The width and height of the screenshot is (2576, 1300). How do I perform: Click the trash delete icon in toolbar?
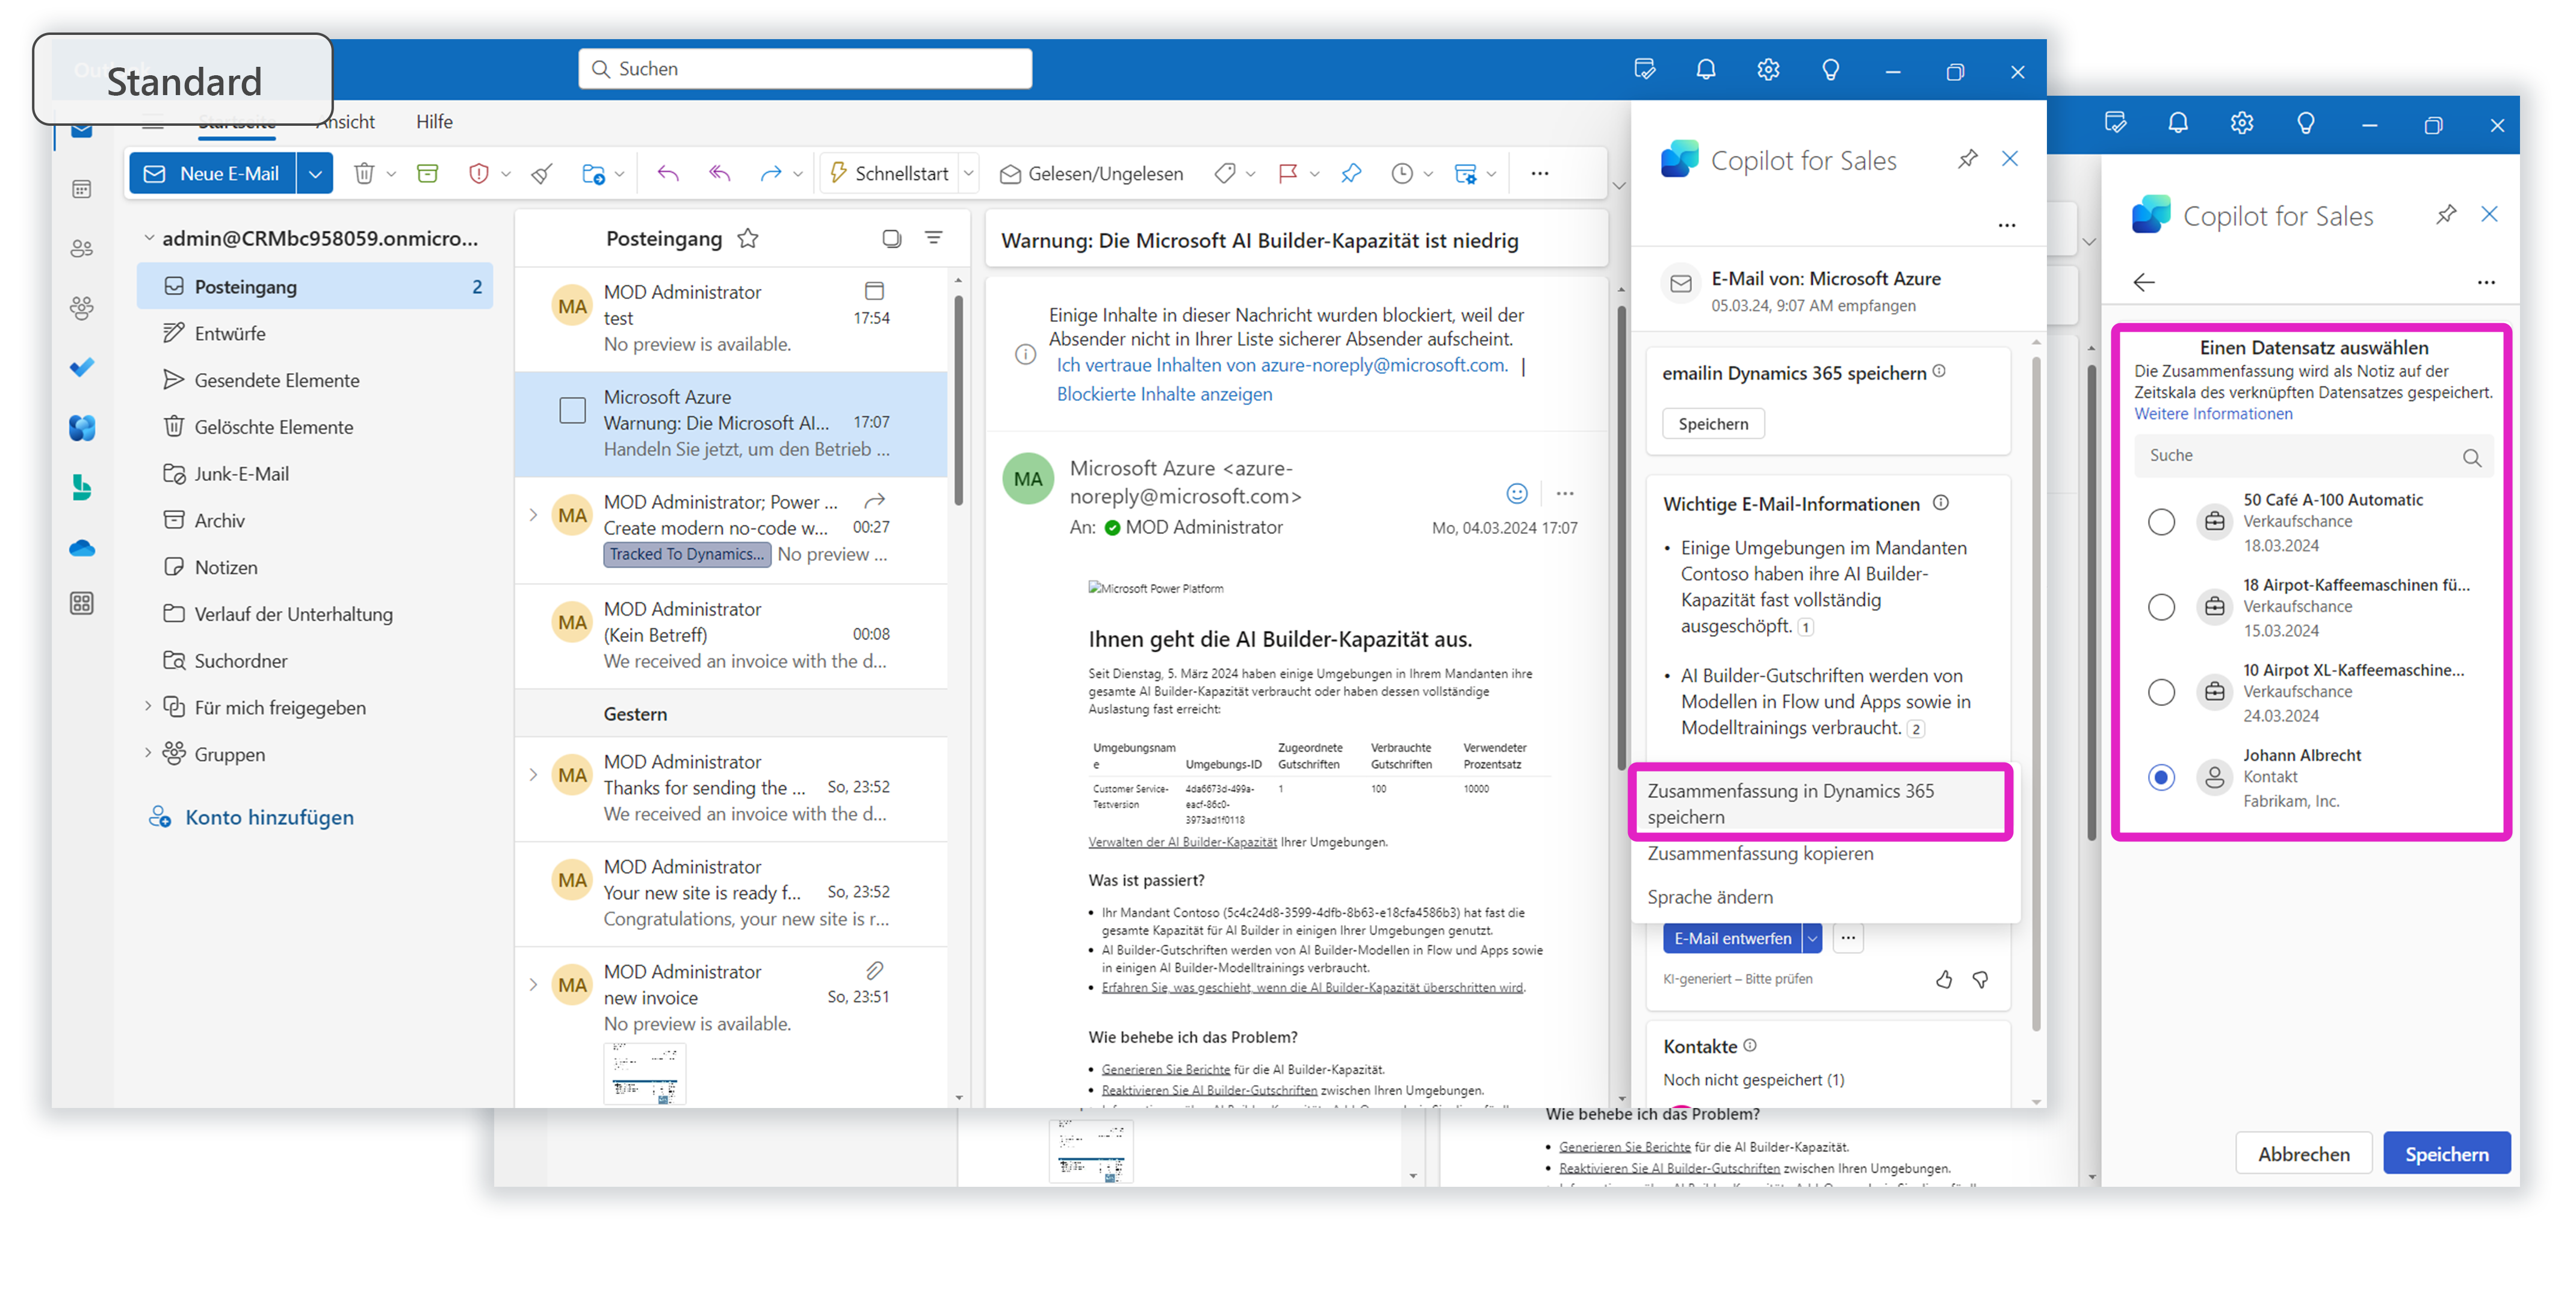pos(363,174)
